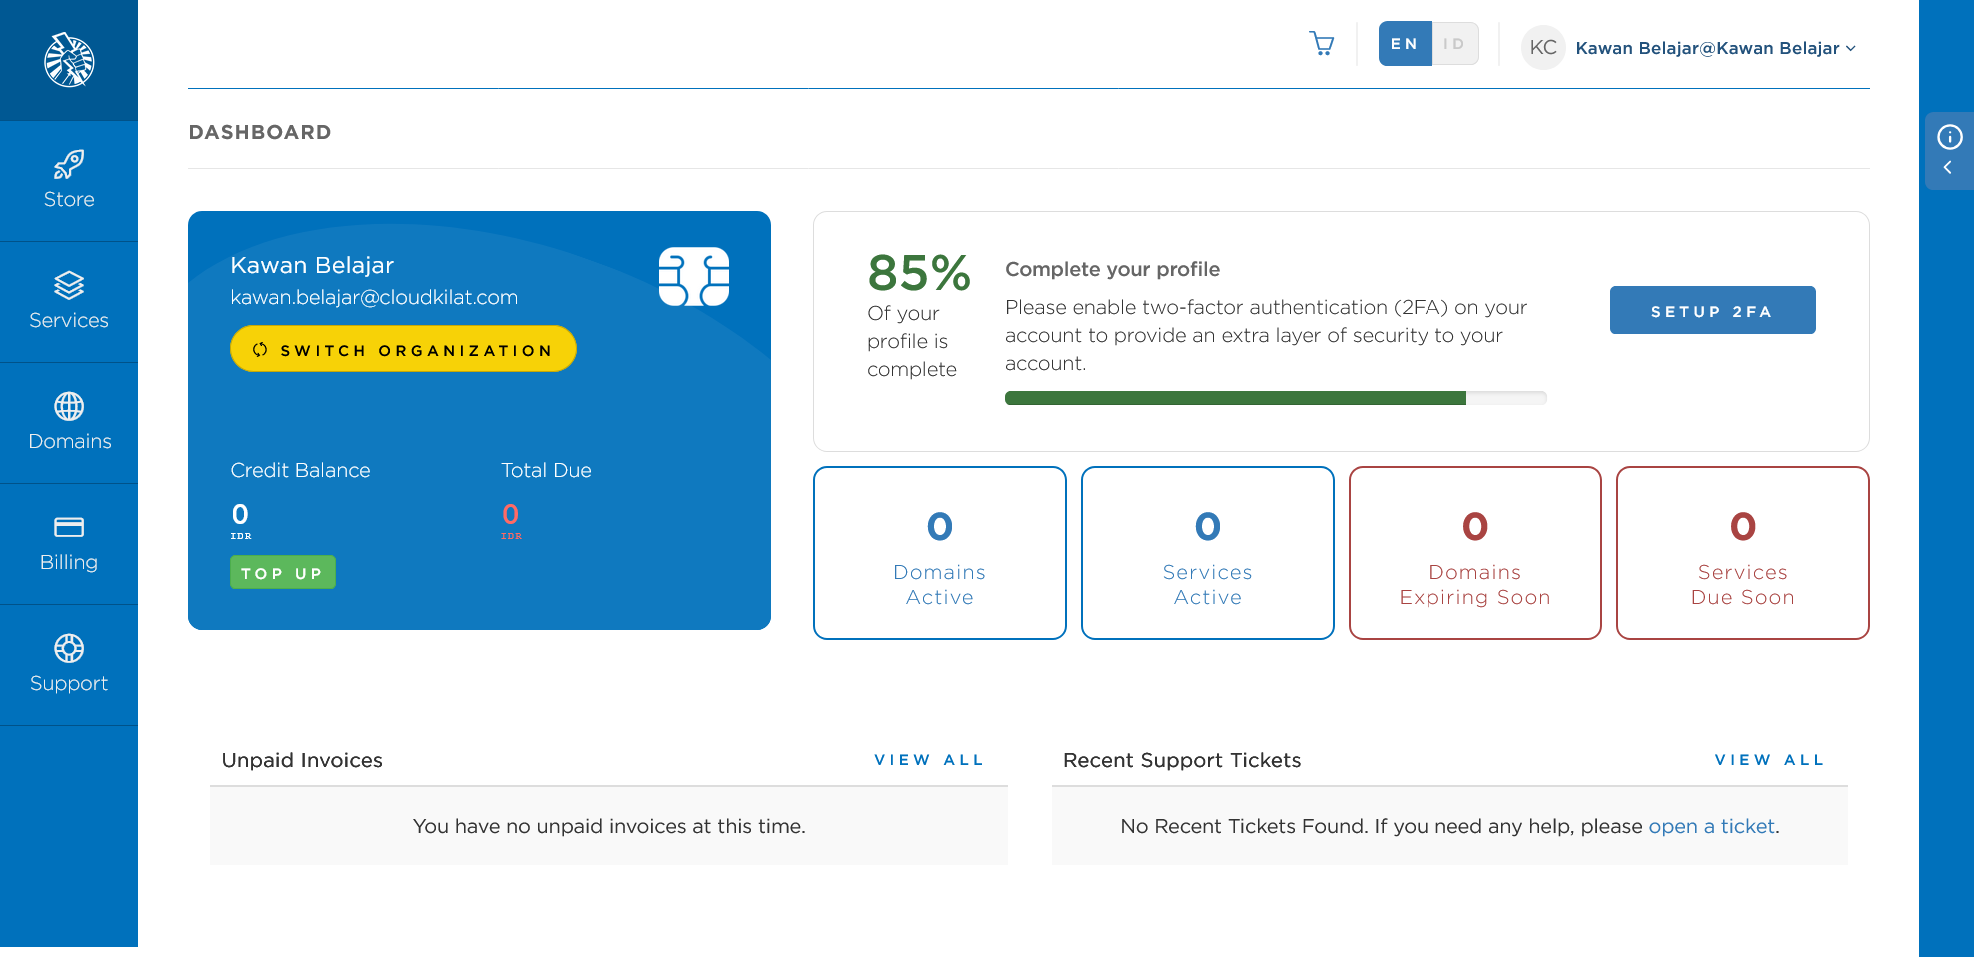Click the profile completion progress bar
The width and height of the screenshot is (1975, 957).
tap(1275, 398)
